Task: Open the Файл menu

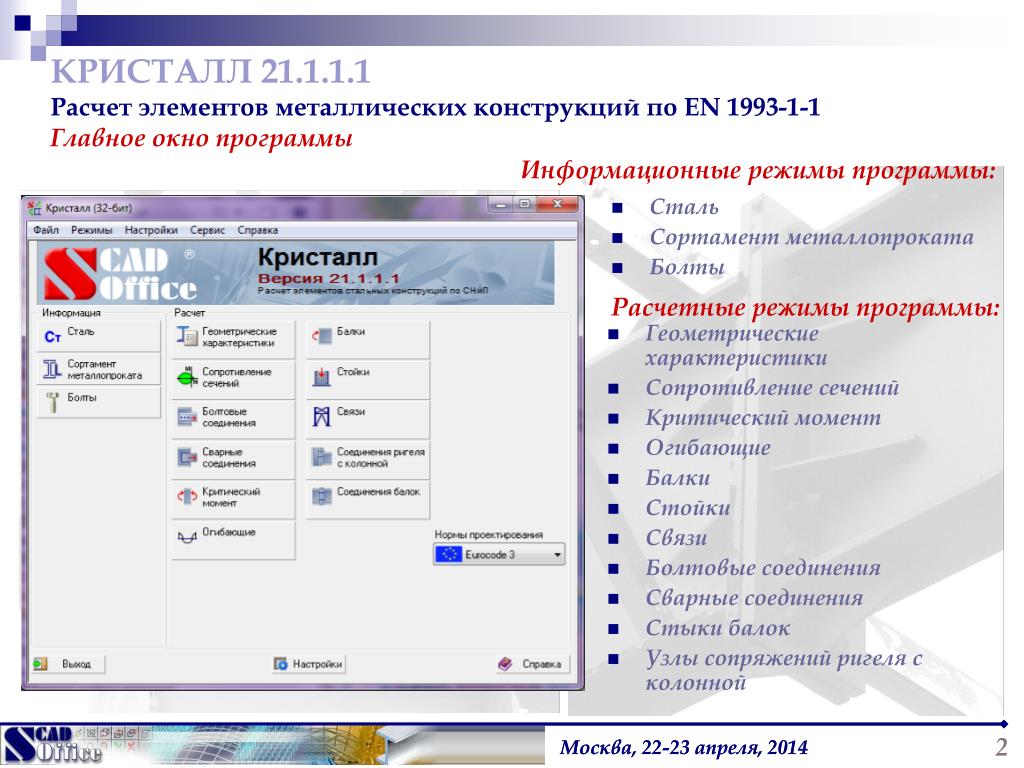Action: (46, 231)
